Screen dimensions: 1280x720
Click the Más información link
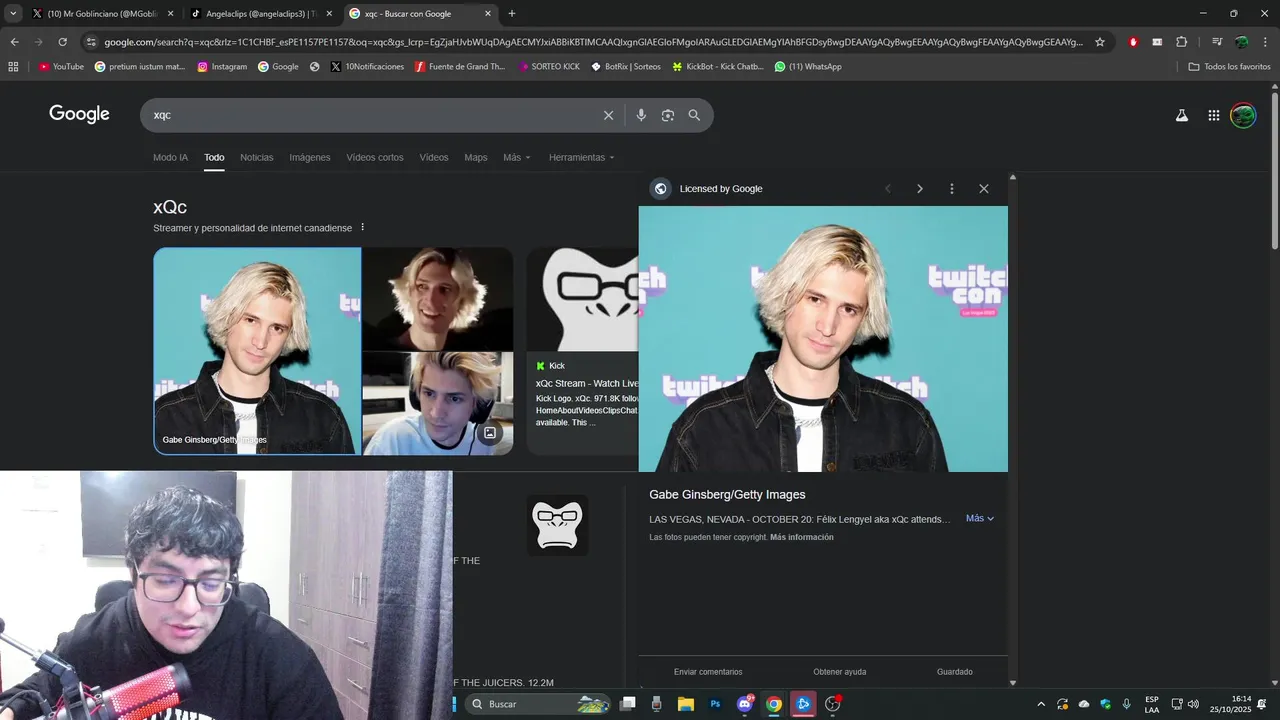[x=802, y=538]
